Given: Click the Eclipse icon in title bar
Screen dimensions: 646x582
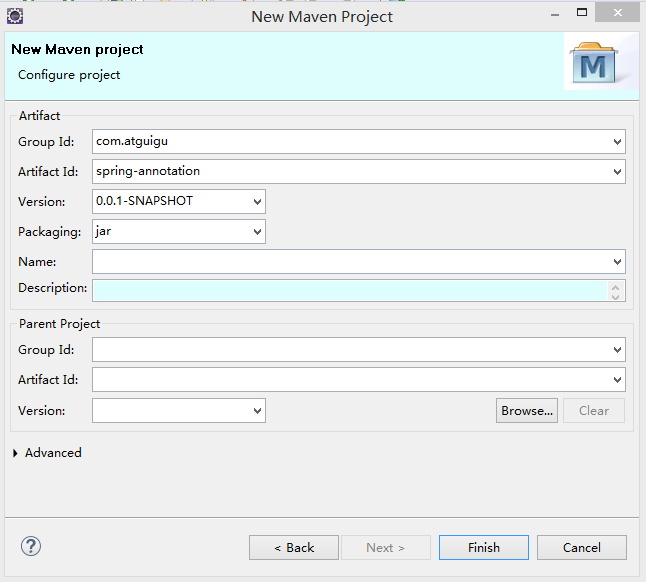Looking at the screenshot, I should (15, 16).
